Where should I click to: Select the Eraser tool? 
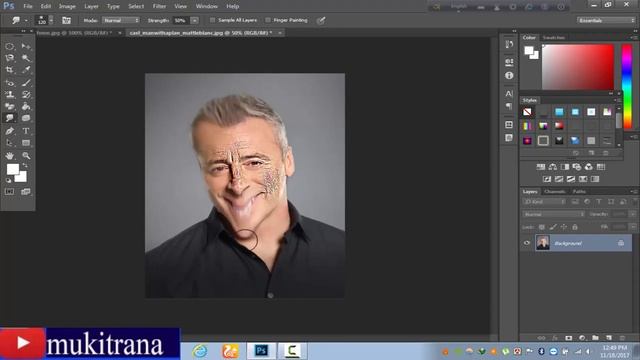pos(10,107)
